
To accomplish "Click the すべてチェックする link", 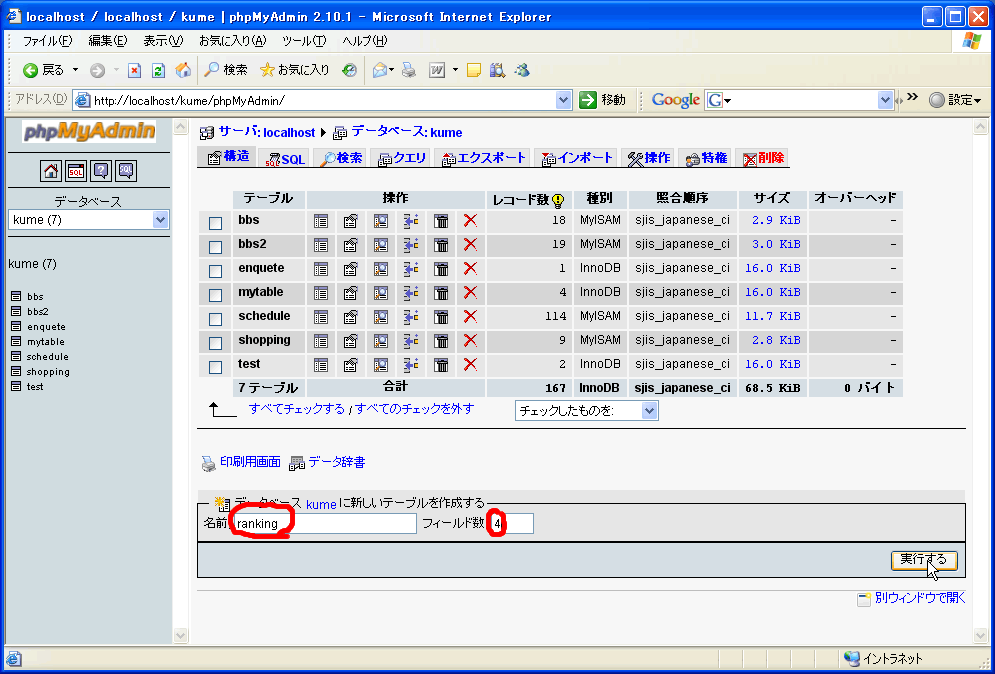I will pos(297,409).
